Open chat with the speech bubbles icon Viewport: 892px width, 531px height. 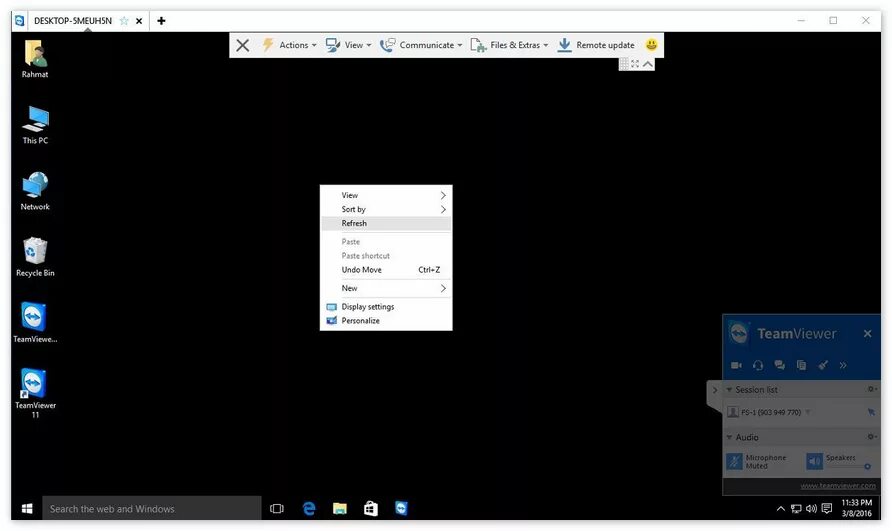779,365
